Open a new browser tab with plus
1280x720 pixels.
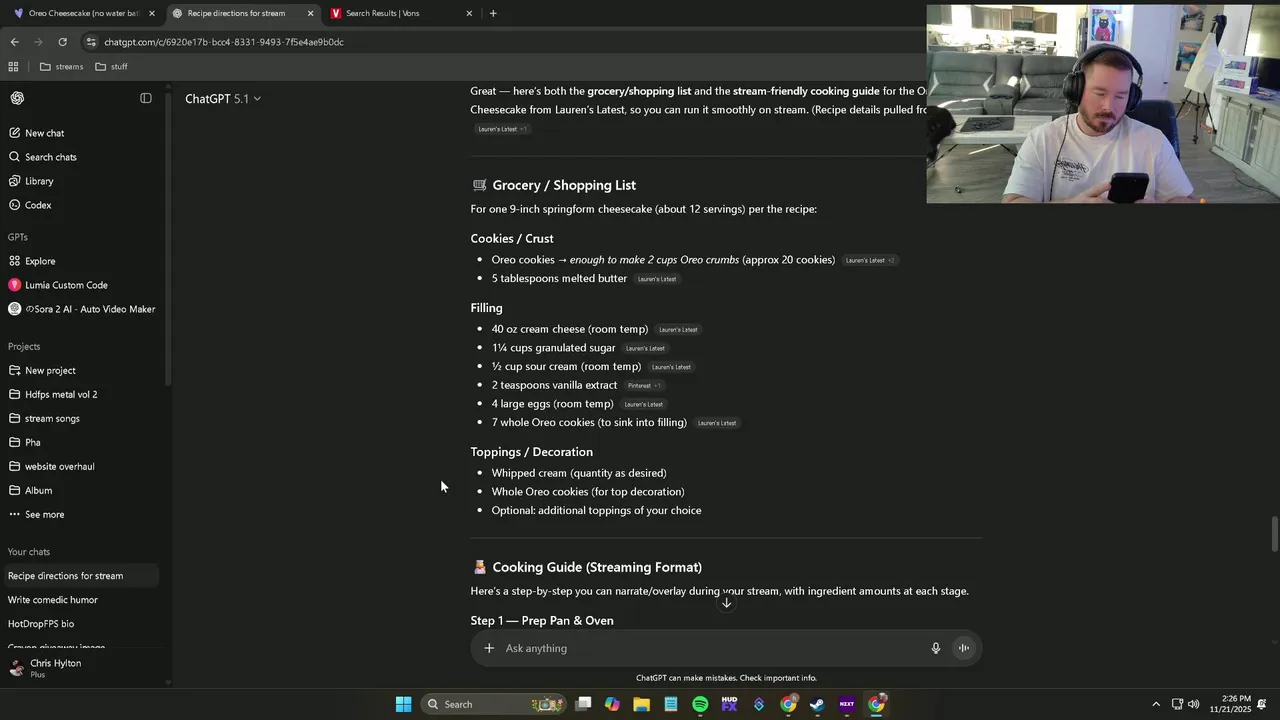click(x=493, y=13)
